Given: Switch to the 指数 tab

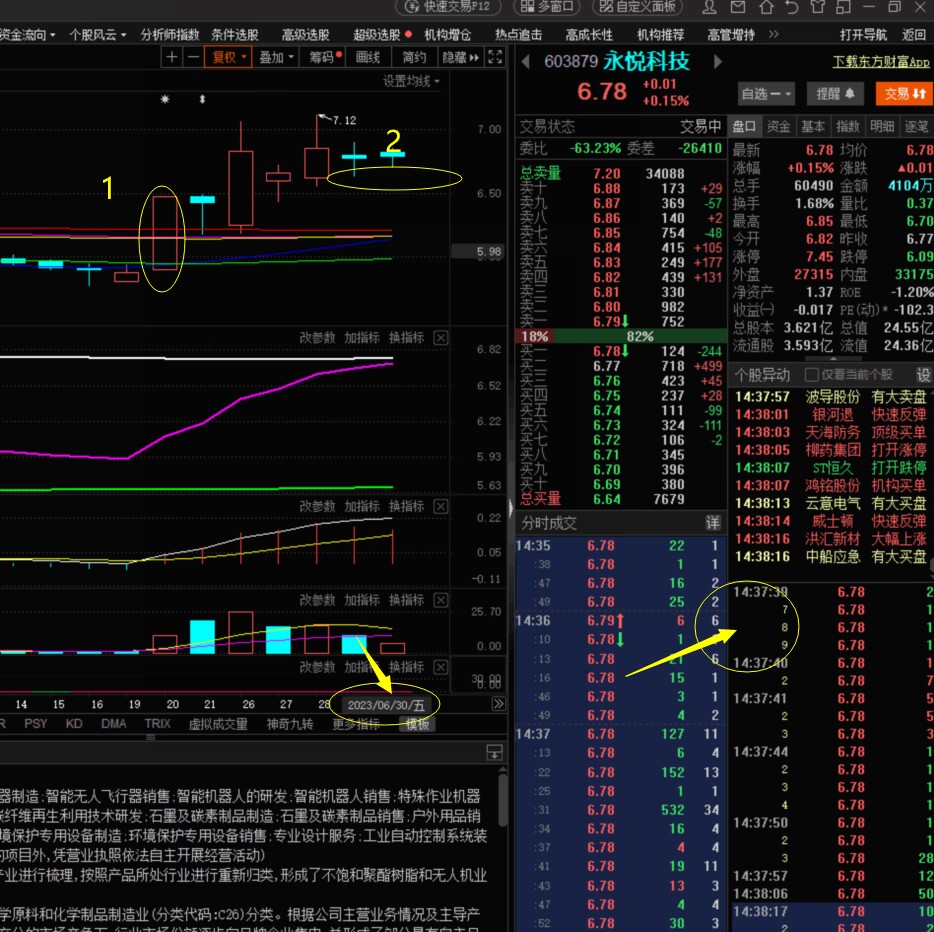Looking at the screenshot, I should pos(847,126).
